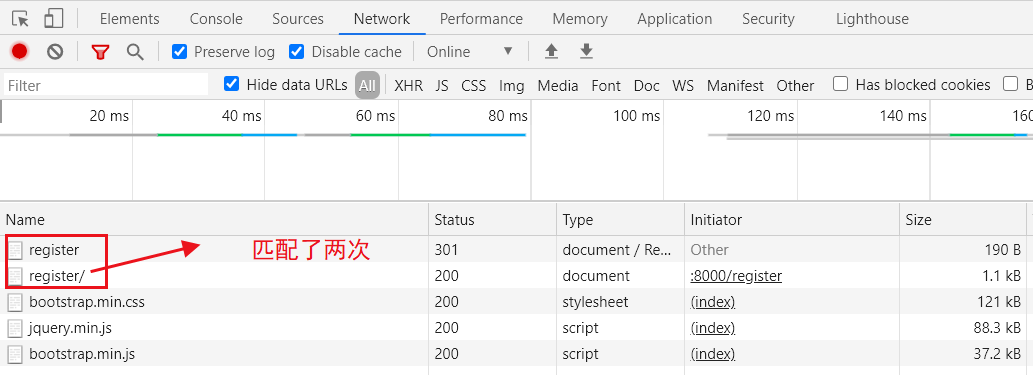The height and width of the screenshot is (375, 1033).
Task: Sort by the Initiator column header
Action: pos(792,219)
